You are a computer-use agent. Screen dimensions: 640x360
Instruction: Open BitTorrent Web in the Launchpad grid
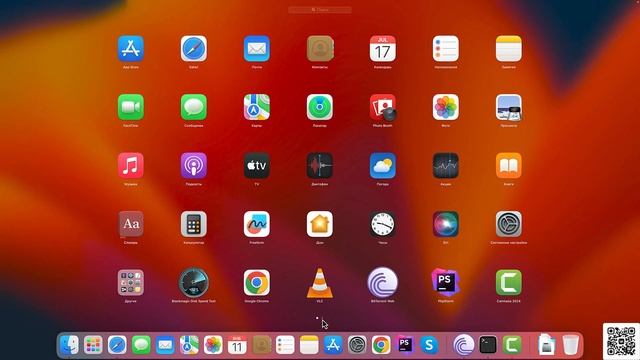point(382,282)
